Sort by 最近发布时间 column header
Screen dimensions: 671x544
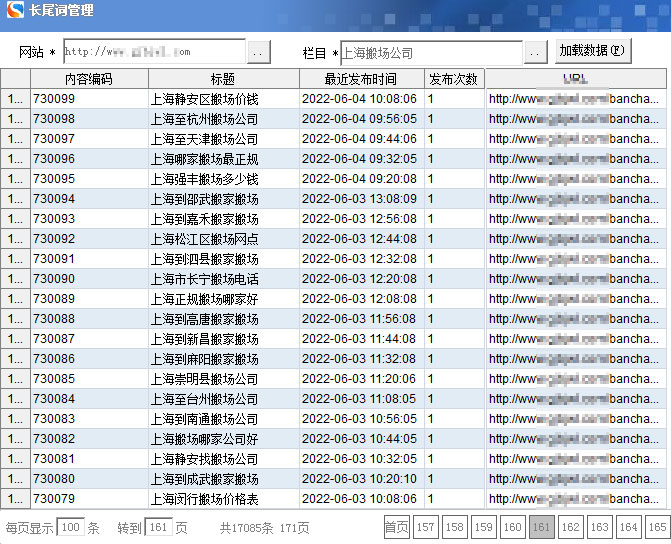coord(361,79)
